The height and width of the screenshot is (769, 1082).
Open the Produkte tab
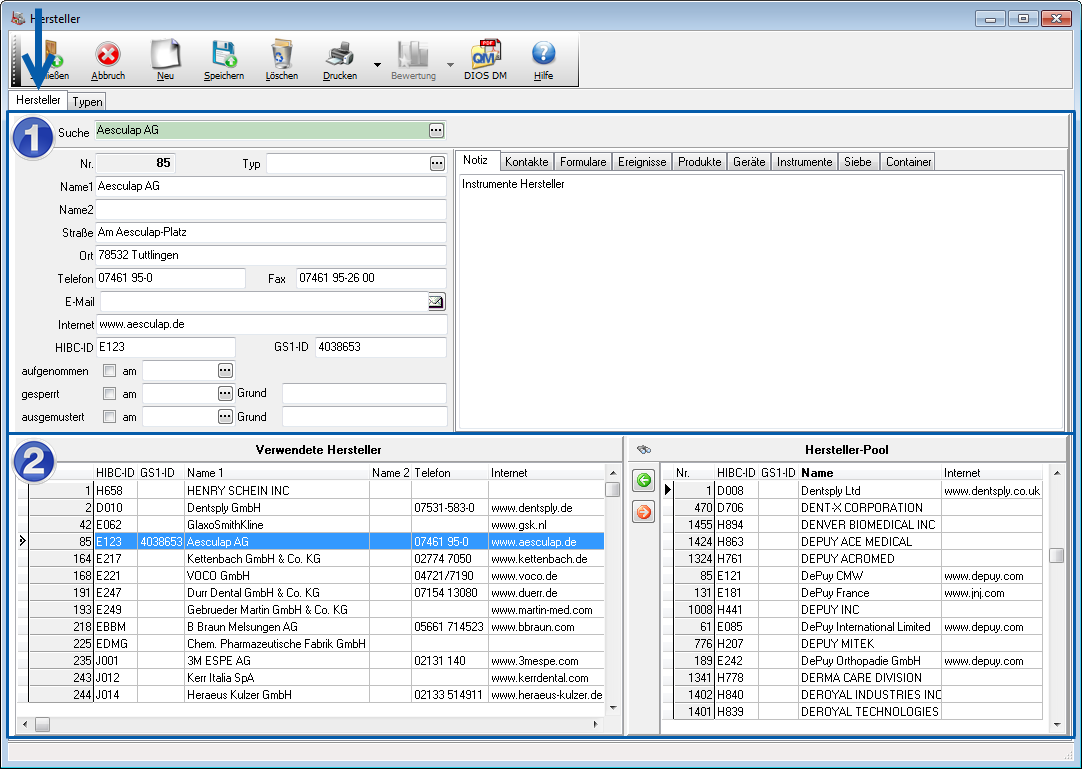pos(700,162)
